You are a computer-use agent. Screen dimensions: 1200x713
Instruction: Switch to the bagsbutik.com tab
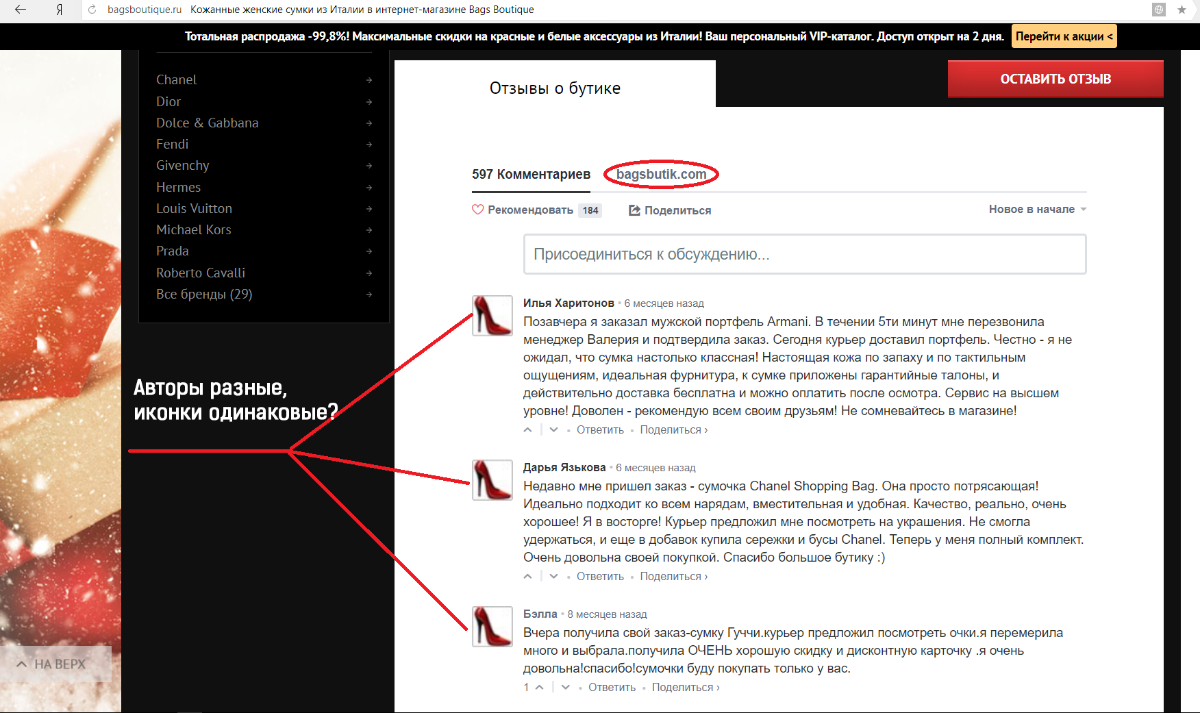[661, 174]
